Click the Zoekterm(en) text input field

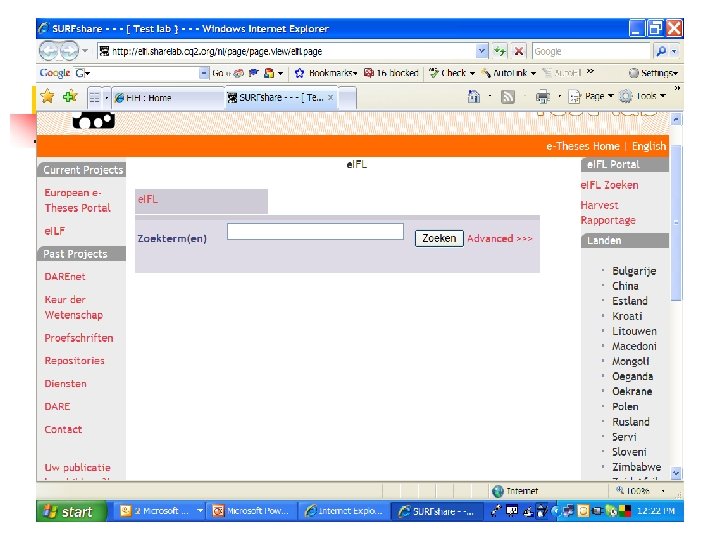[315, 231]
